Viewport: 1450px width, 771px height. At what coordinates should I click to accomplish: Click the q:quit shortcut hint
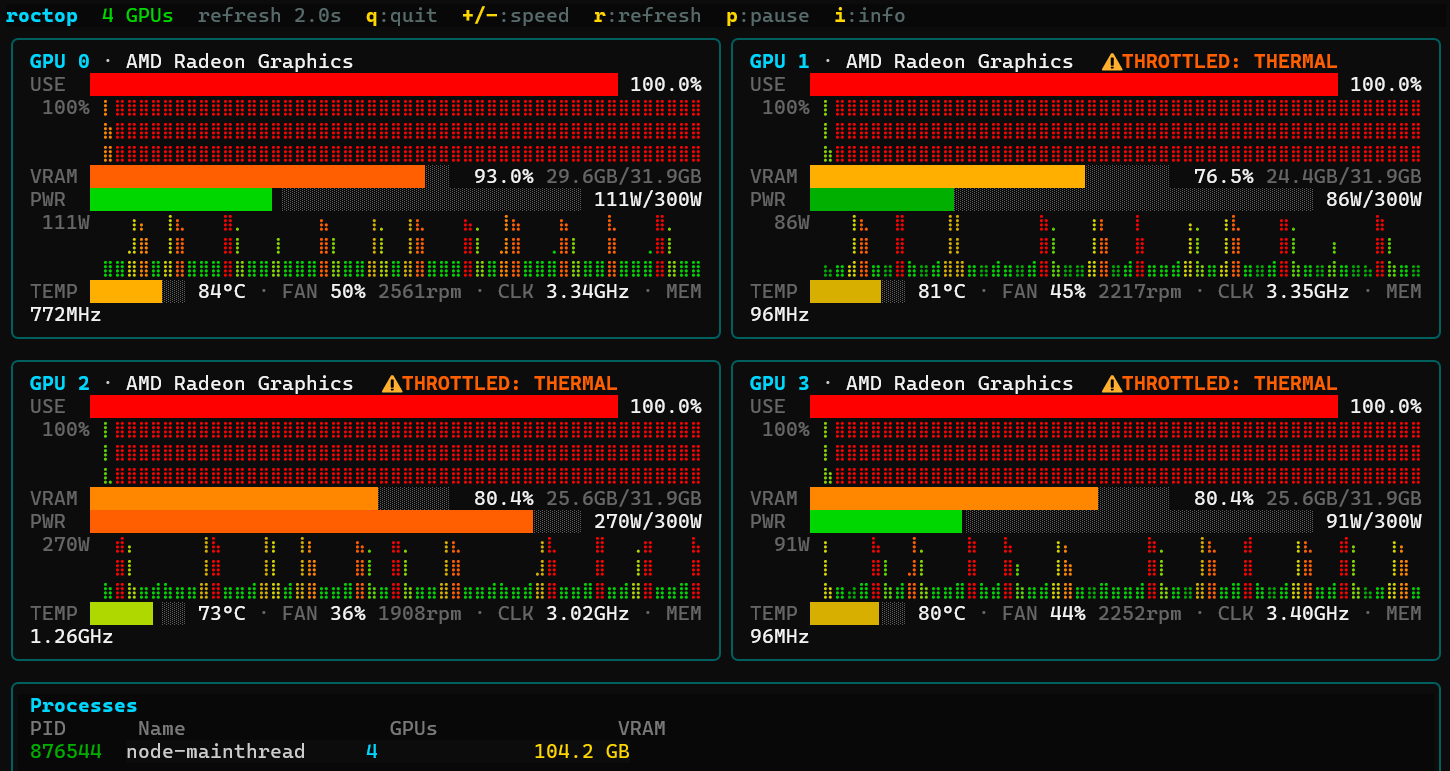click(401, 15)
